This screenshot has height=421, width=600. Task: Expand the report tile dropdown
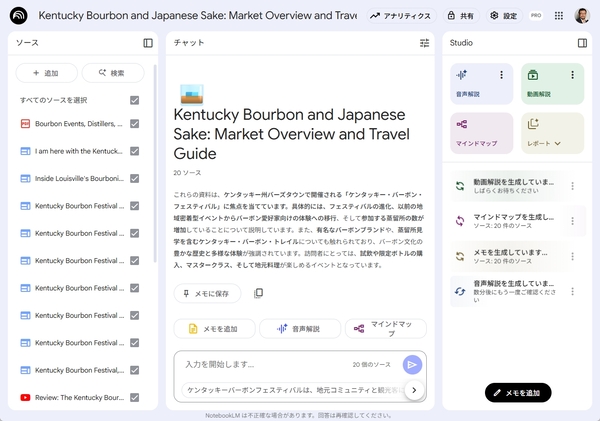click(x=557, y=143)
